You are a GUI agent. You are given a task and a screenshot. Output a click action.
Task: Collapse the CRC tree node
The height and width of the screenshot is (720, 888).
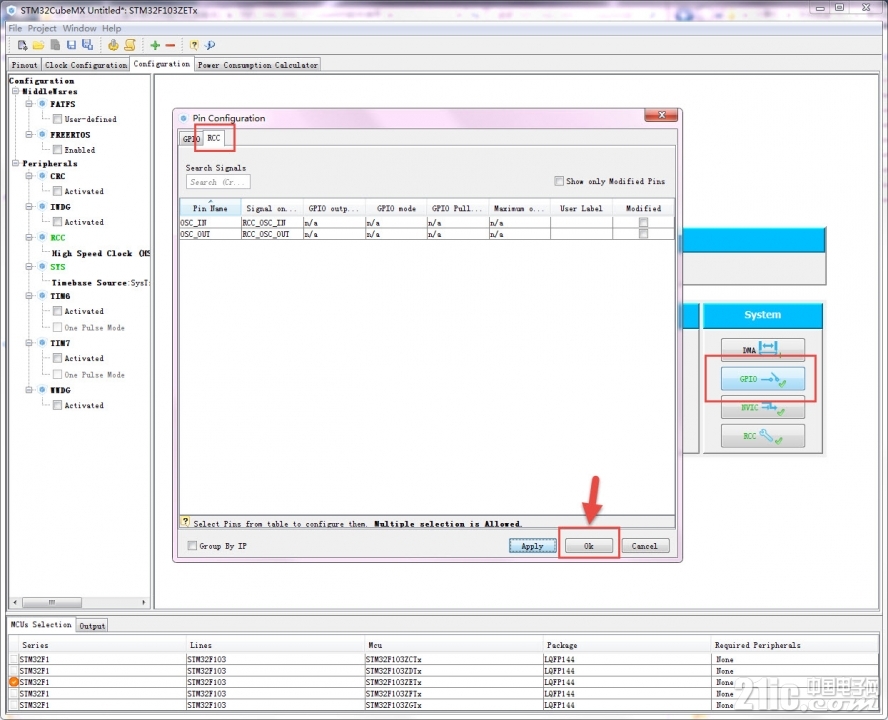pyautogui.click(x=29, y=176)
